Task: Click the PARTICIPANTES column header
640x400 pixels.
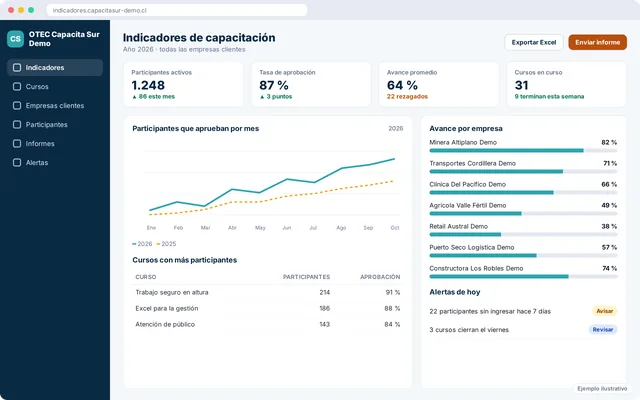Action: [x=307, y=277]
